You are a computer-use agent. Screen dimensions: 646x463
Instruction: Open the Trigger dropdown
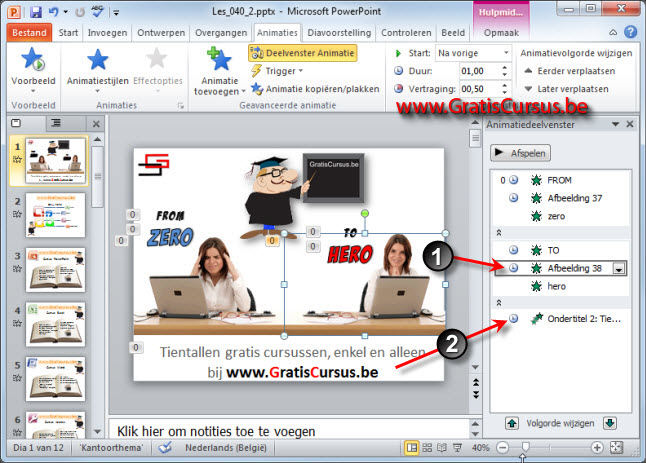coord(277,71)
